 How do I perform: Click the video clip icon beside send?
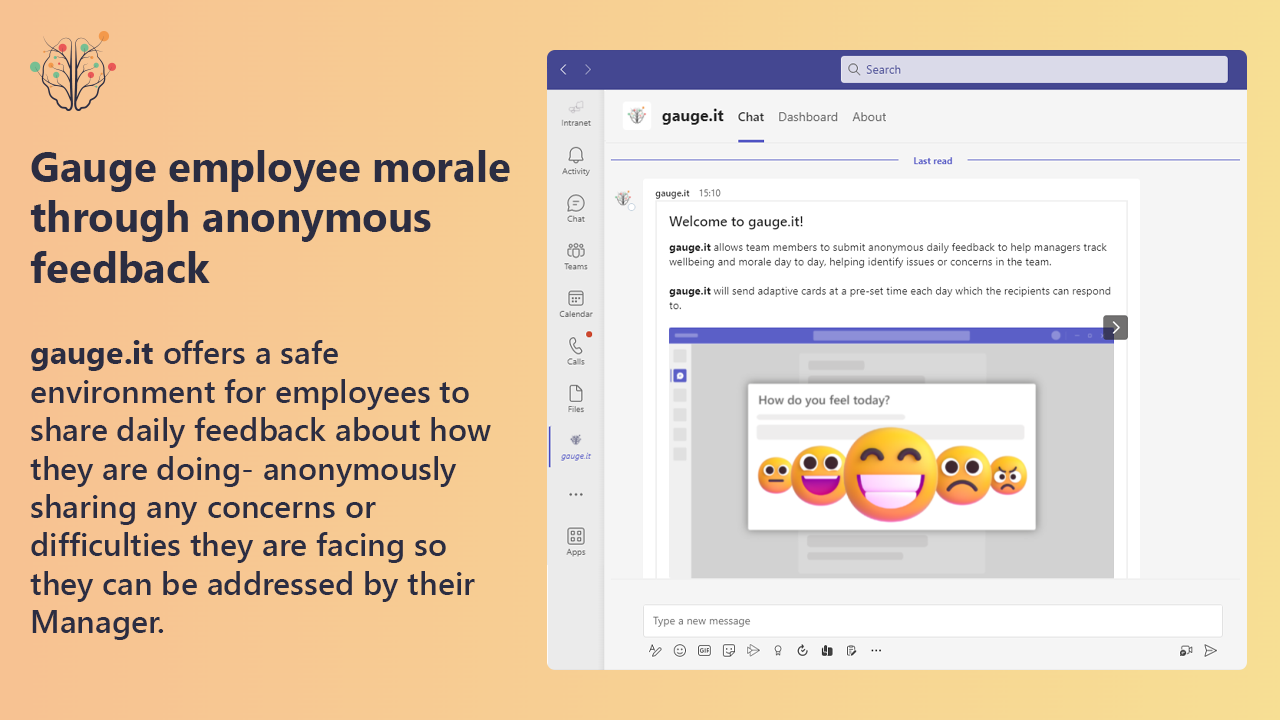click(x=1186, y=650)
